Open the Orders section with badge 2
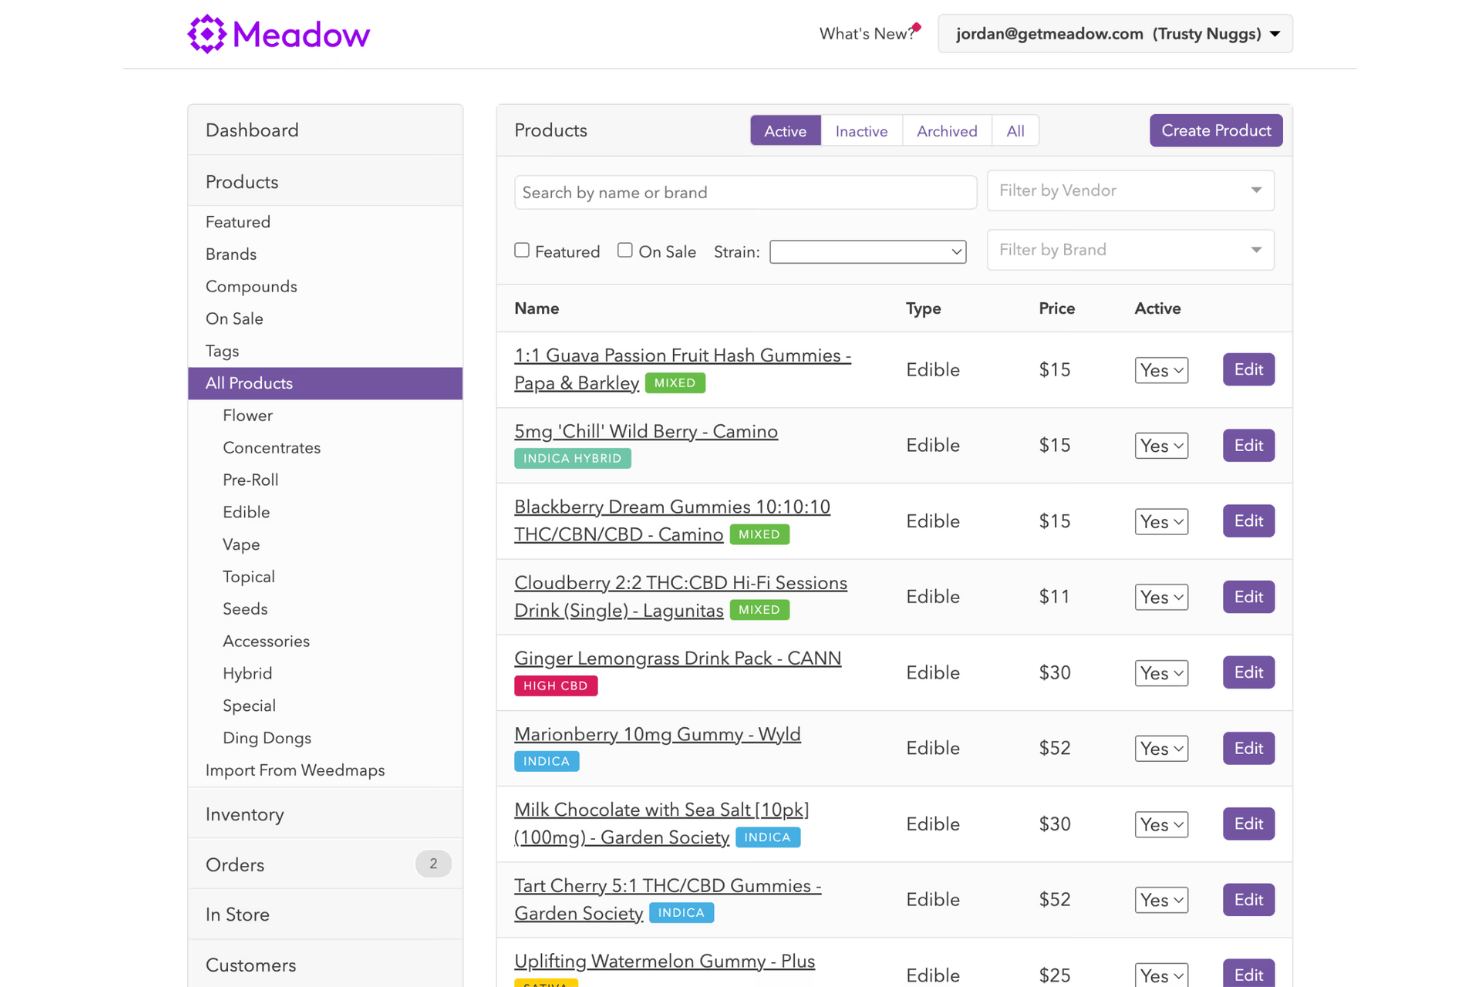The image size is (1480, 987). click(325, 864)
